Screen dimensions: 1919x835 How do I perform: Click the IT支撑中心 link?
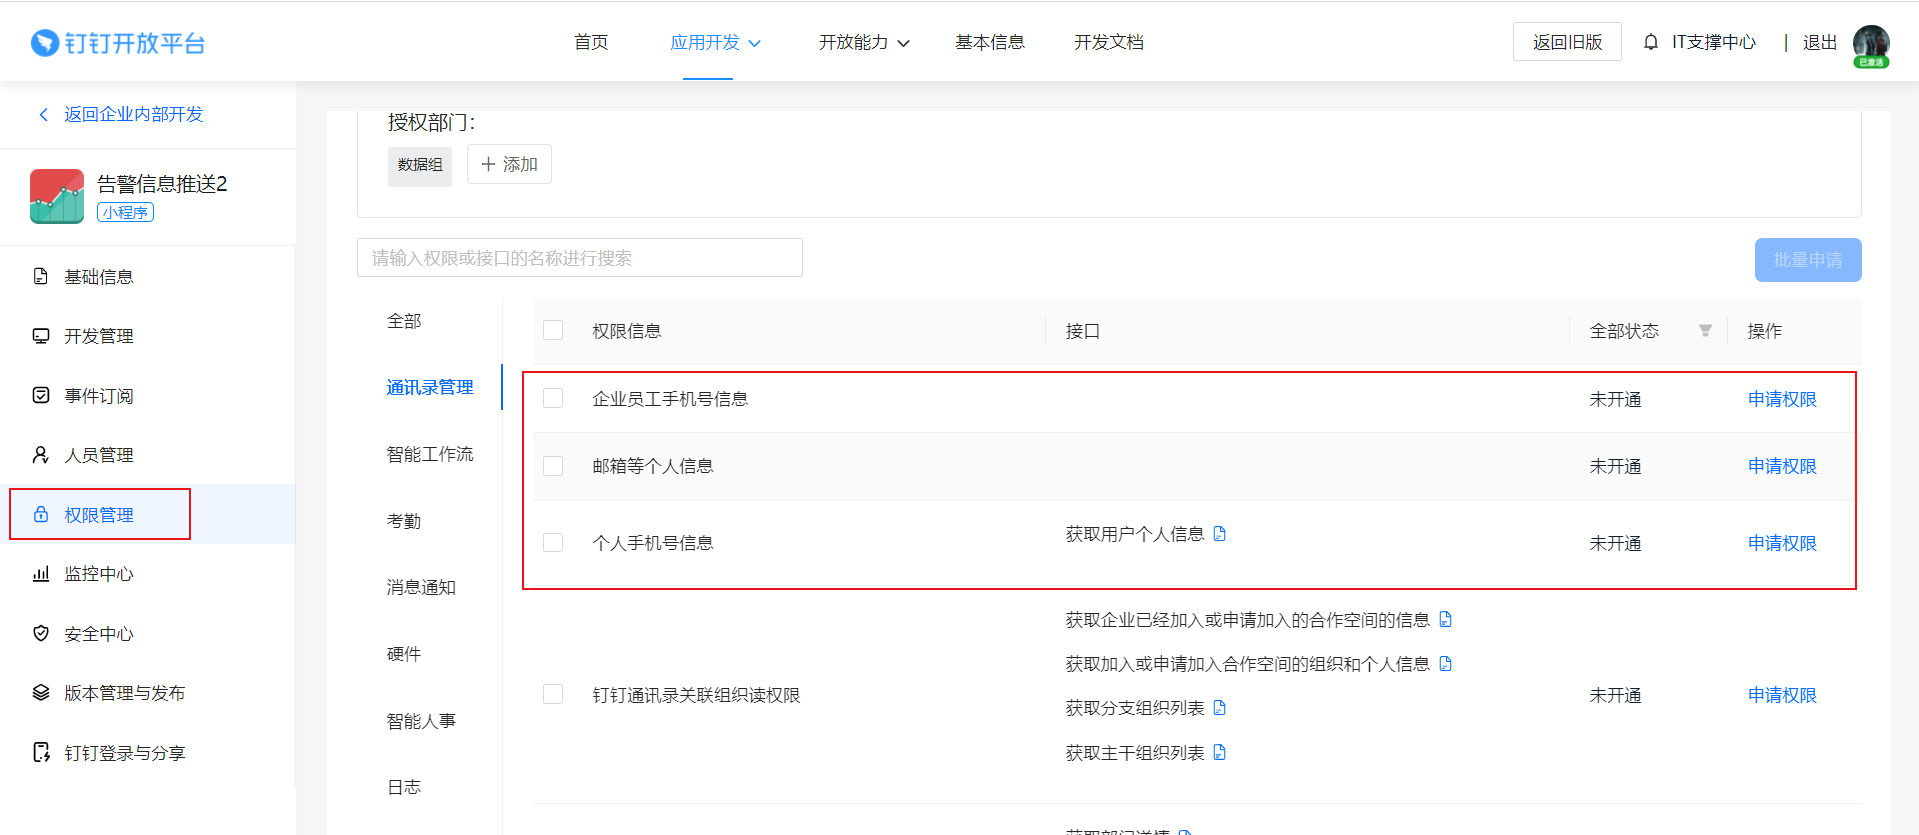[1714, 42]
